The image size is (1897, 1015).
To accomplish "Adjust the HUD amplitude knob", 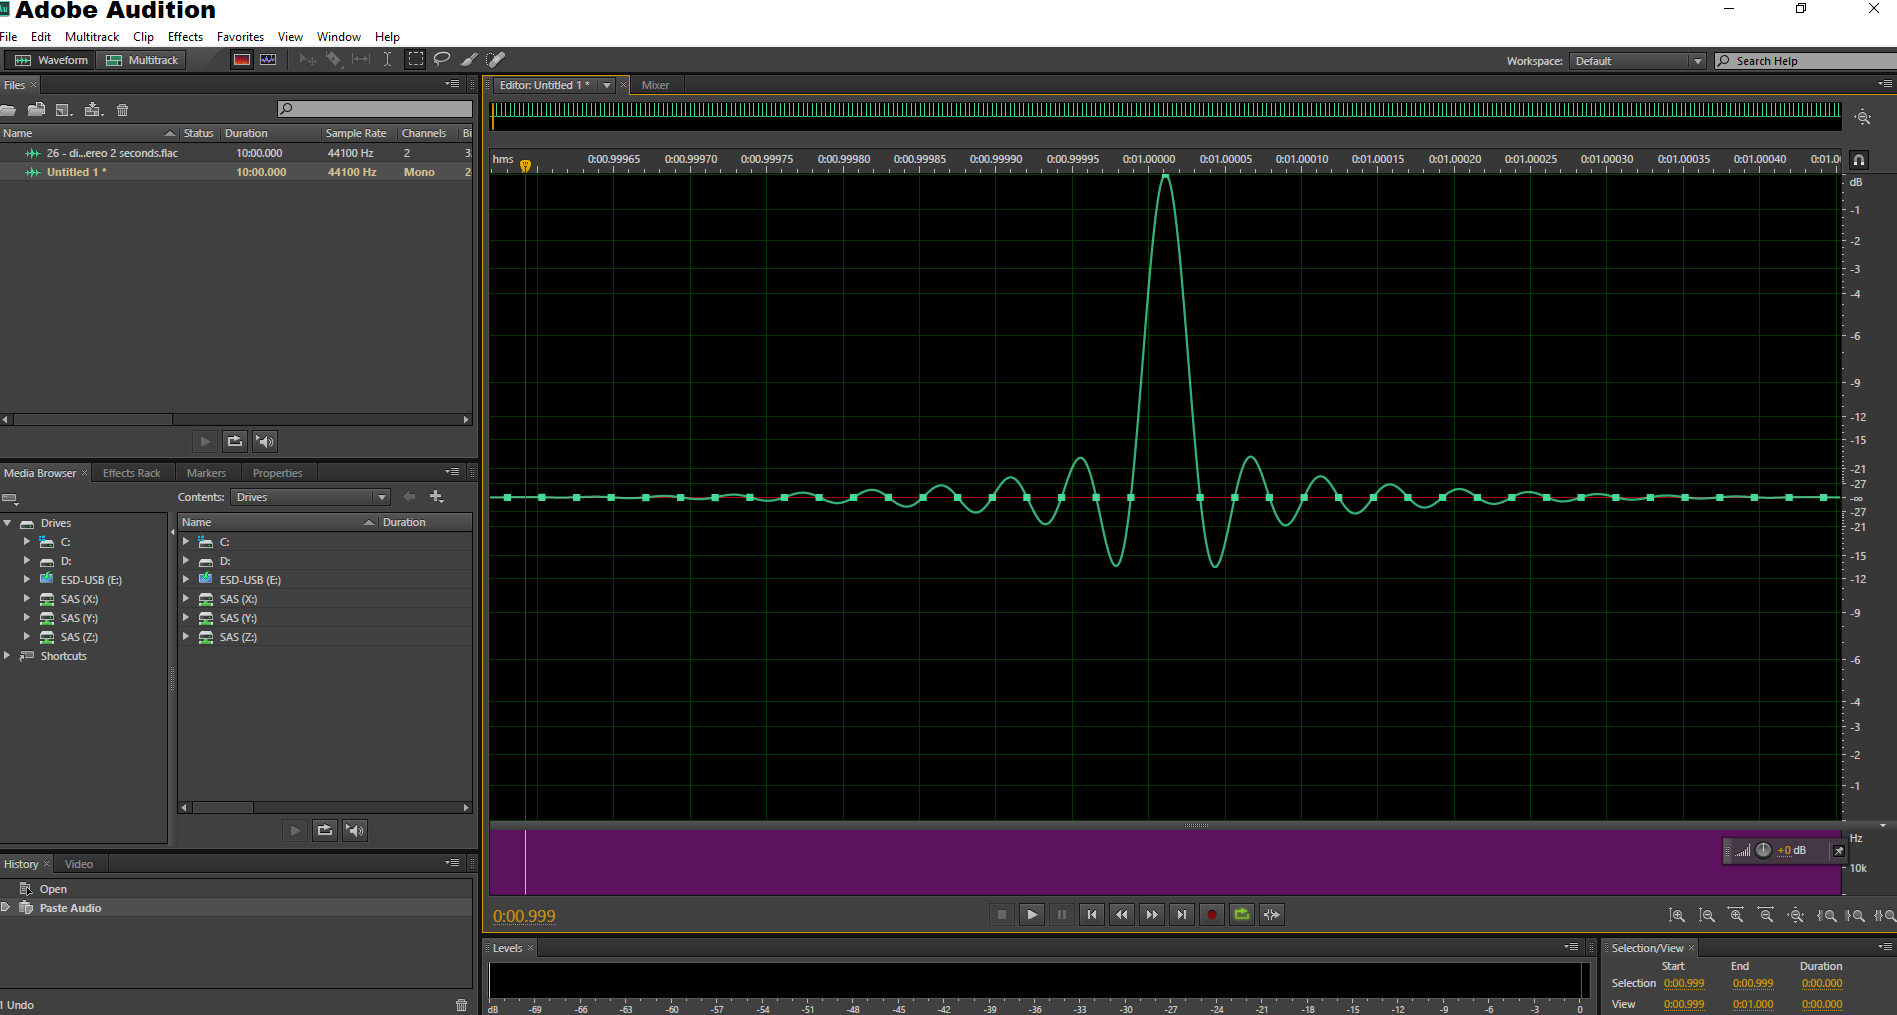I will point(1764,850).
